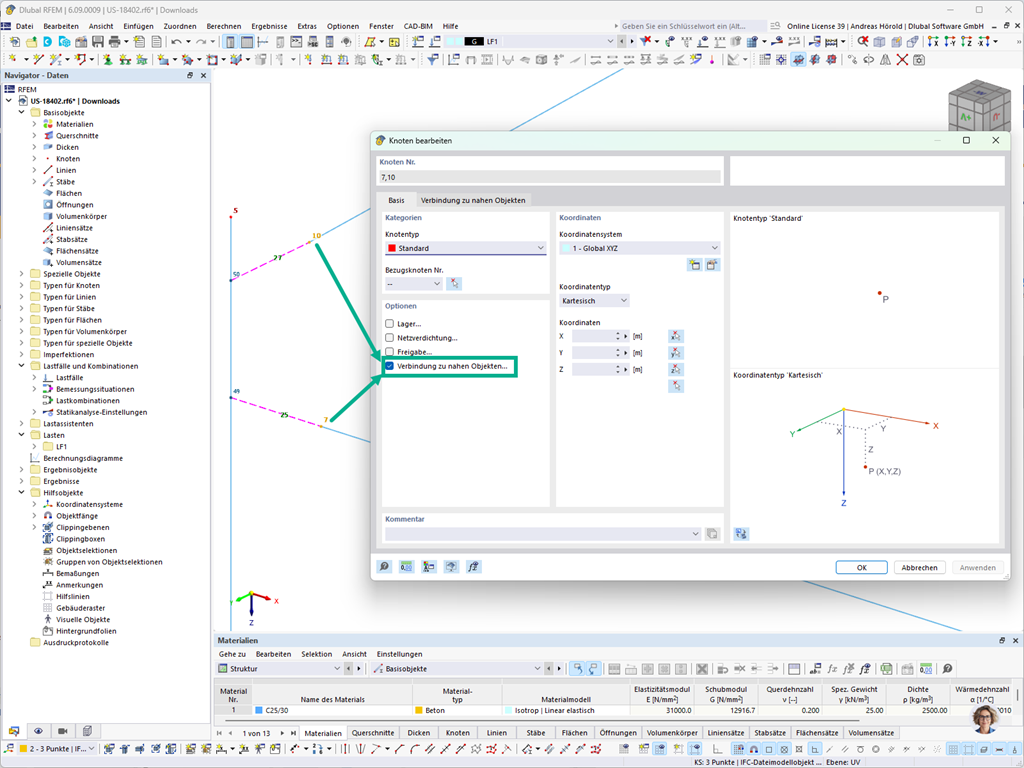The height and width of the screenshot is (768, 1024).
Task: Click the Knoten Nr. field showing 7,10
Action: tap(550, 177)
